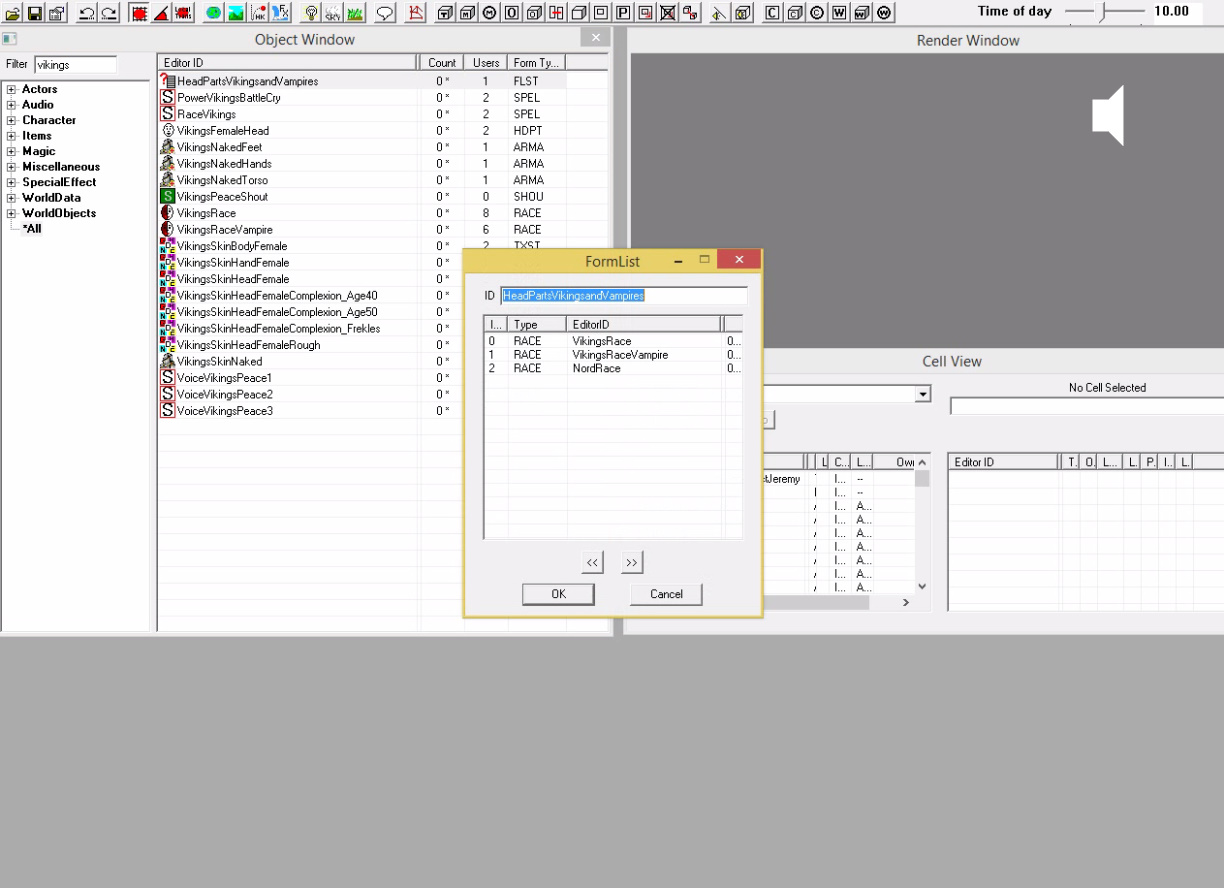Select the NordRace row in FormList

point(613,368)
